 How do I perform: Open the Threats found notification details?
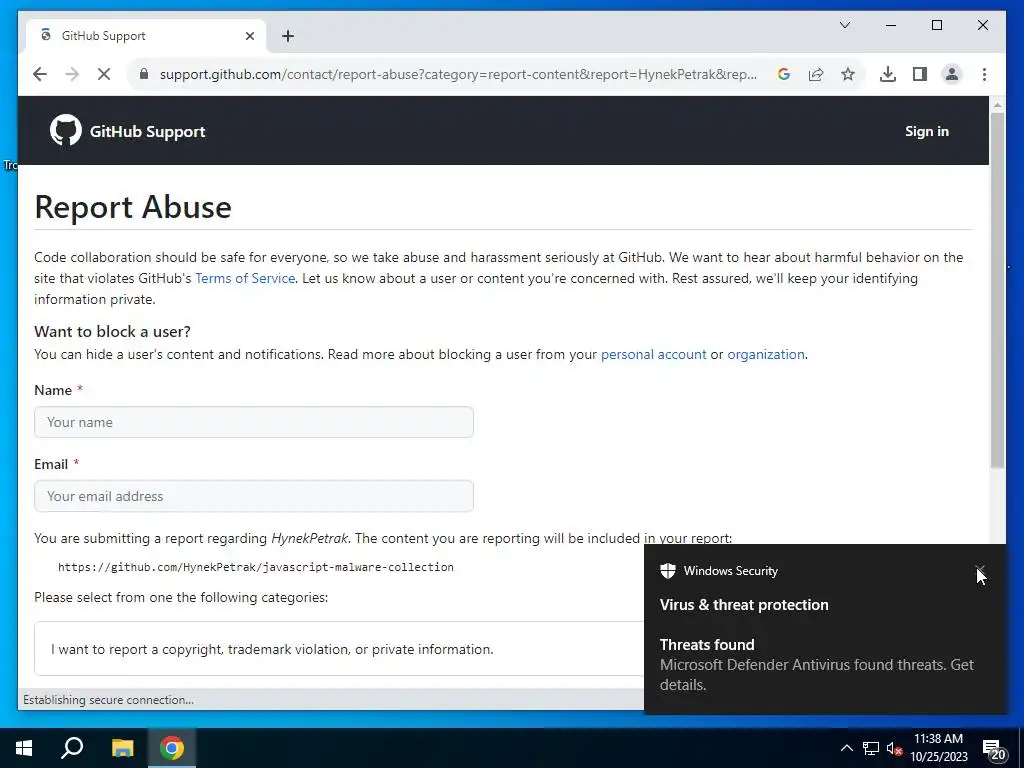(x=816, y=664)
